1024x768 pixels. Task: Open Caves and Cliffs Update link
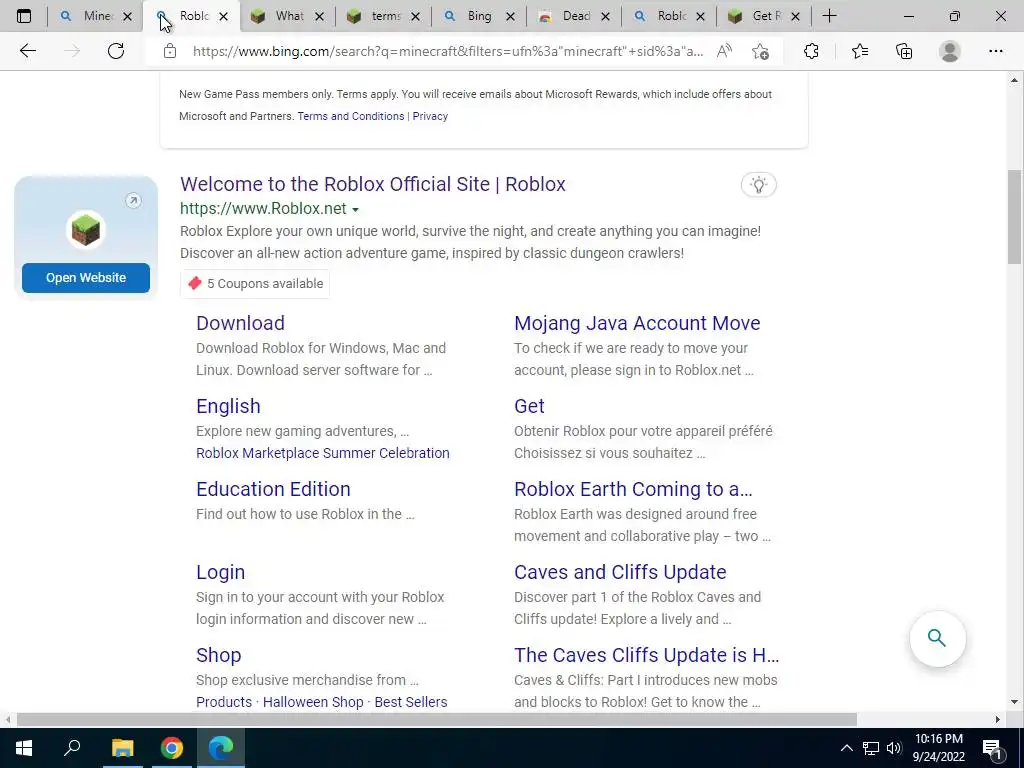click(620, 572)
